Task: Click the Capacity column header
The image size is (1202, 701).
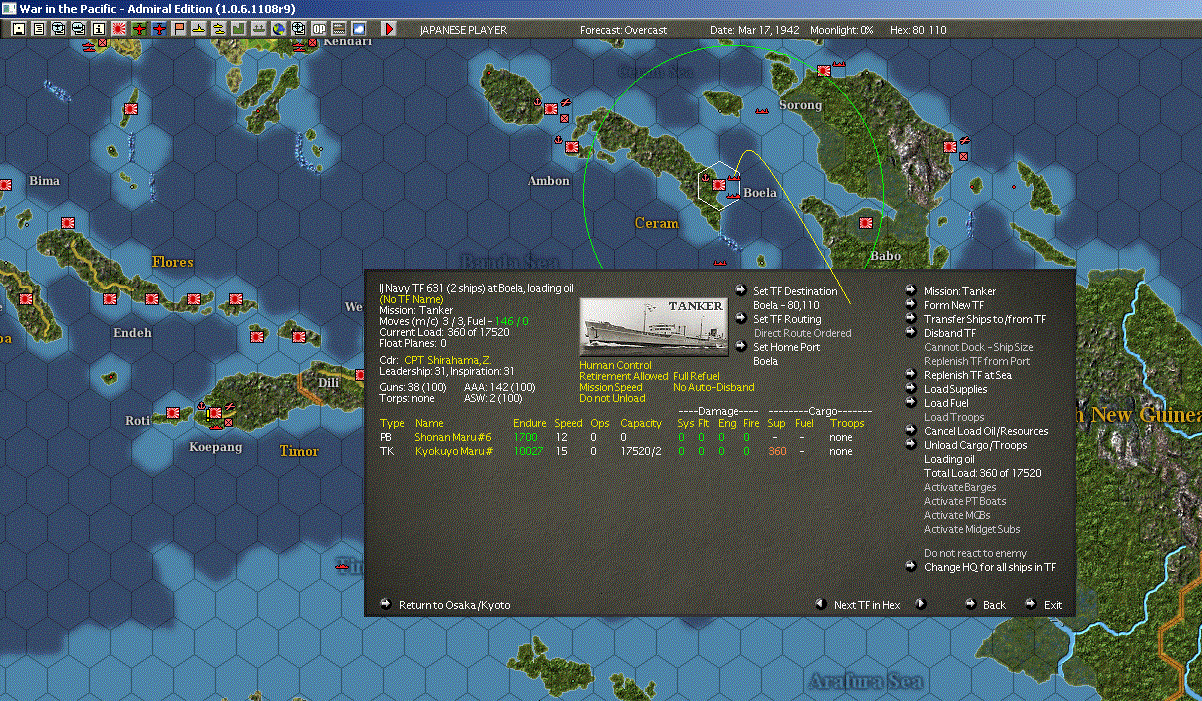Action: tap(641, 423)
